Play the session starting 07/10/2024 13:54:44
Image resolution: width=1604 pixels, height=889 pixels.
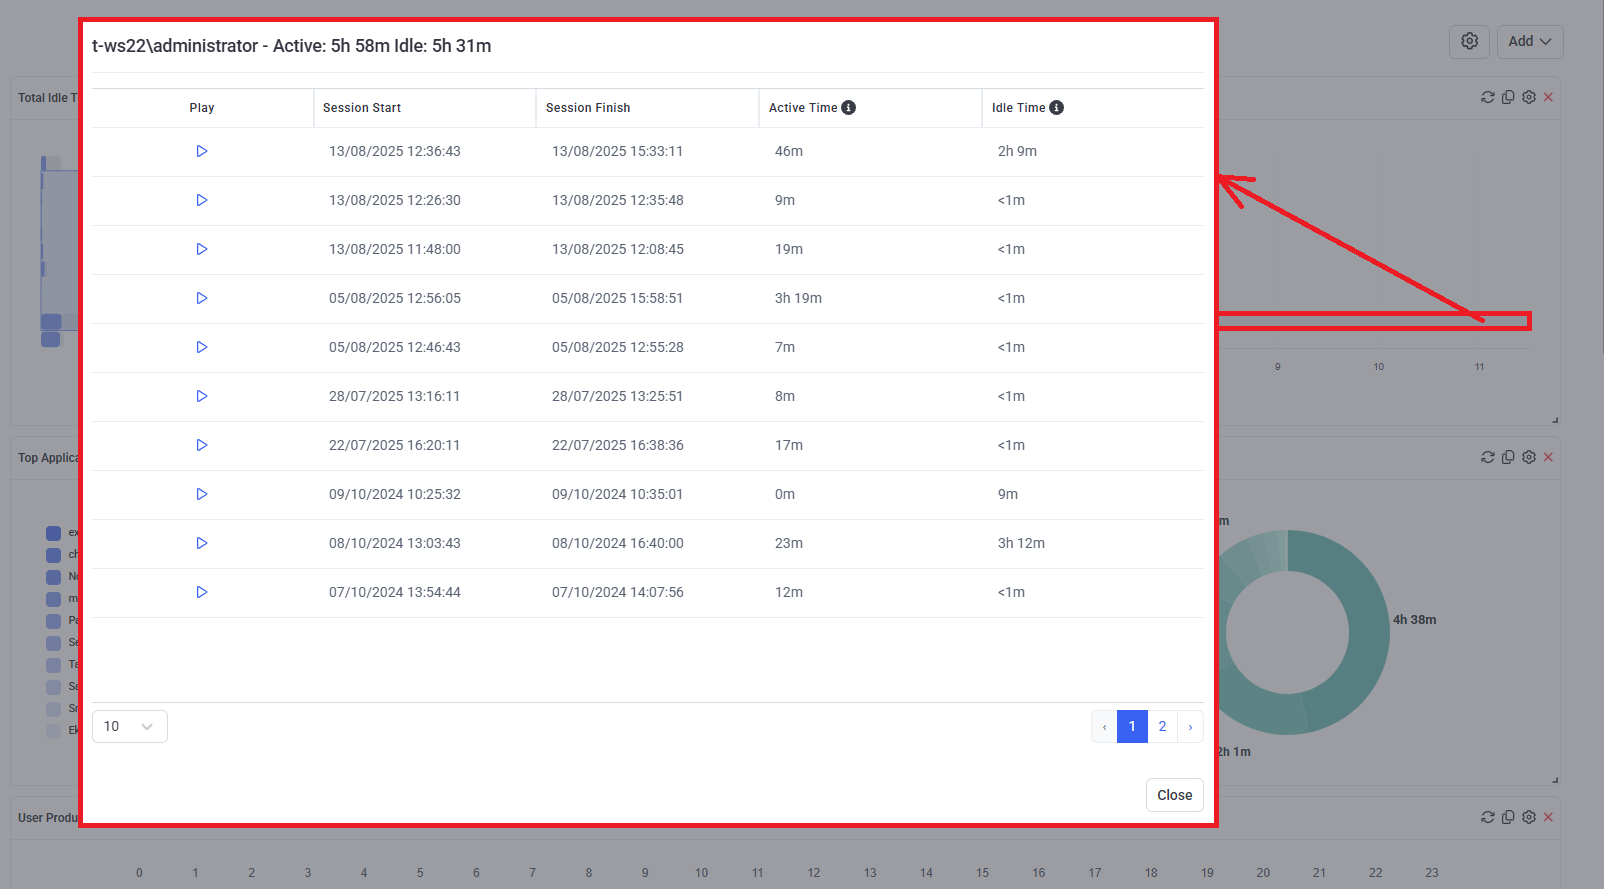[201, 592]
